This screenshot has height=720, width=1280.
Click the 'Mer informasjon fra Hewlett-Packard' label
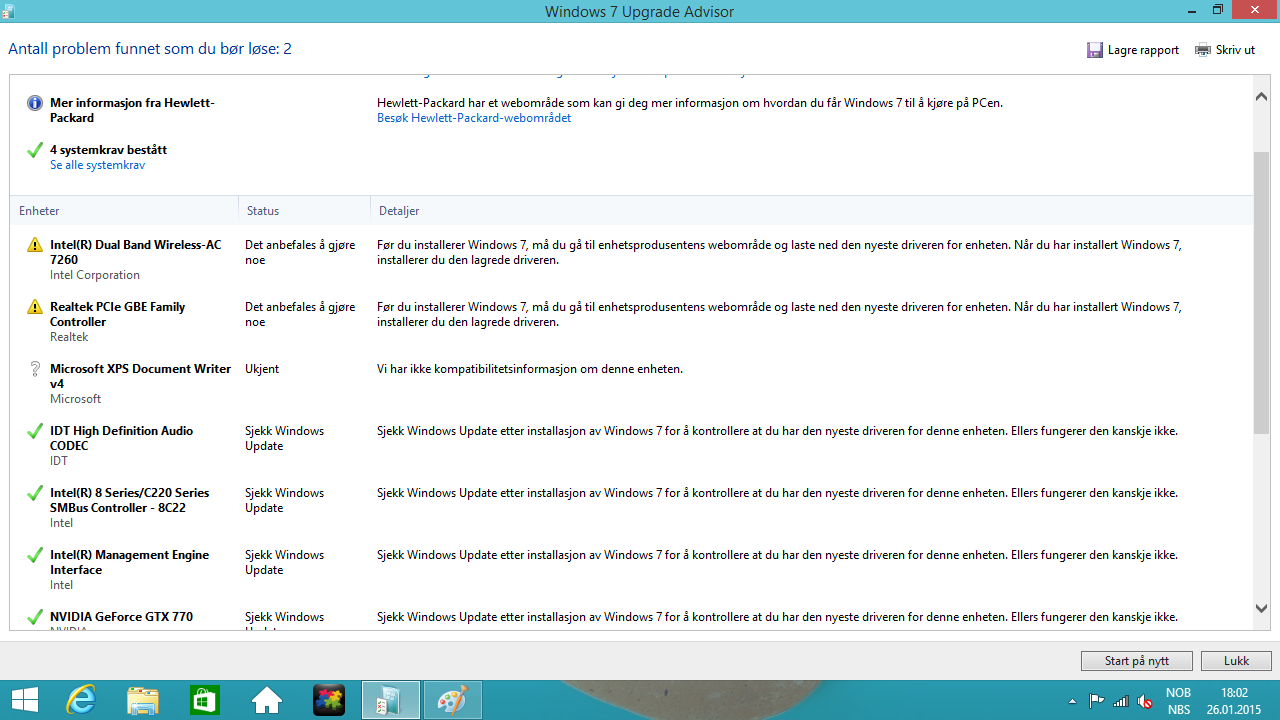tap(132, 110)
